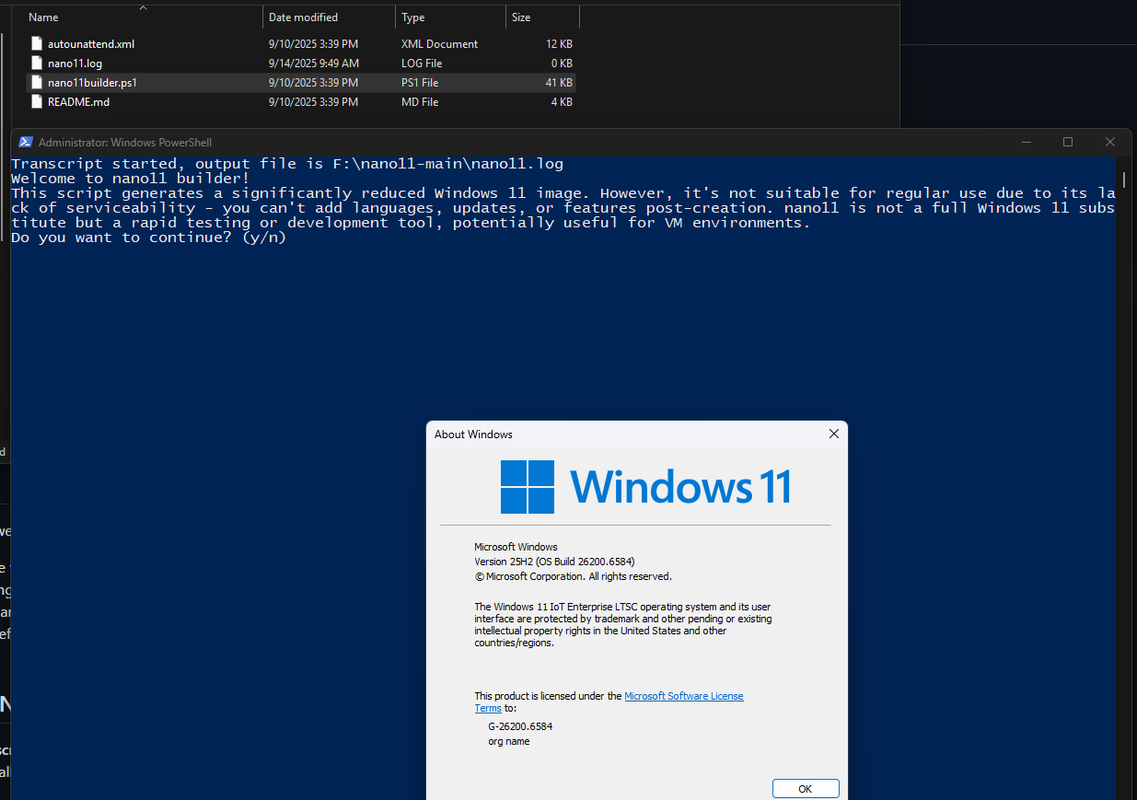The image size is (1137, 800).
Task: Select autounattend.xml file name
Action: (x=91, y=44)
